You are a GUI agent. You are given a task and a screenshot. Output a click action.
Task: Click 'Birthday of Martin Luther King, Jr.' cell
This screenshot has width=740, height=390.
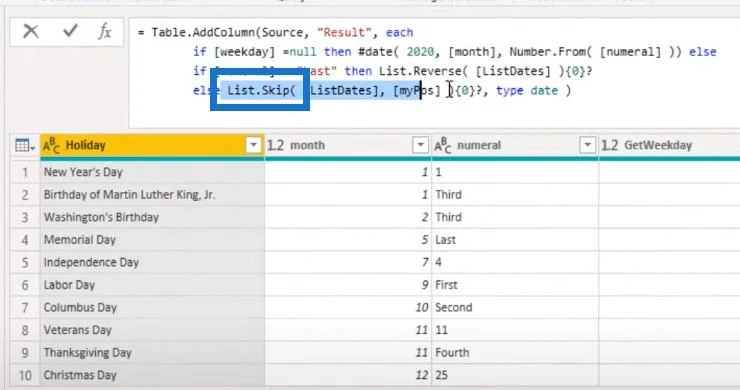(152, 195)
